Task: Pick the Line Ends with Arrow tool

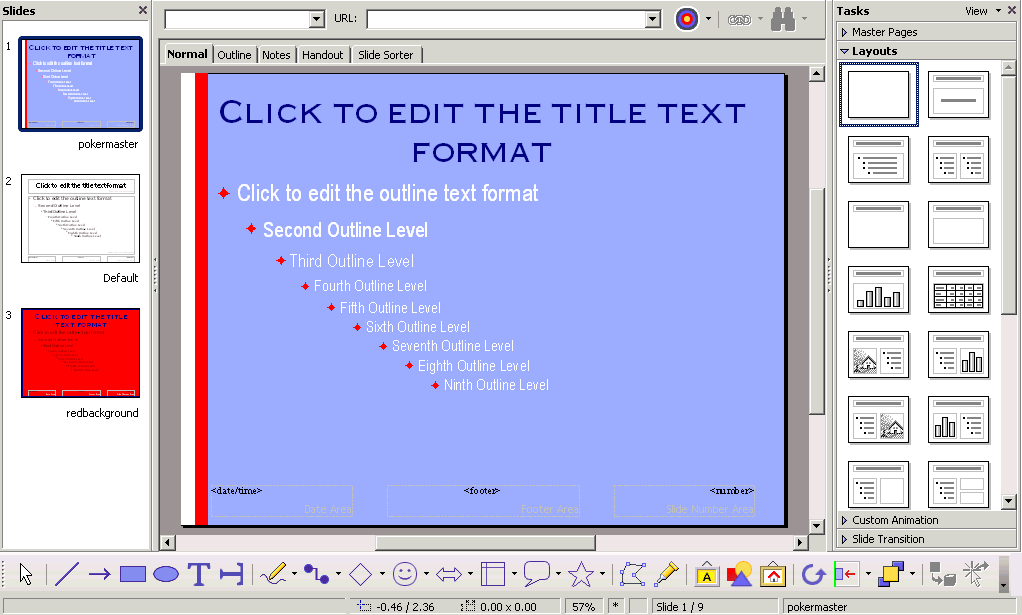Action: pyautogui.click(x=99, y=574)
